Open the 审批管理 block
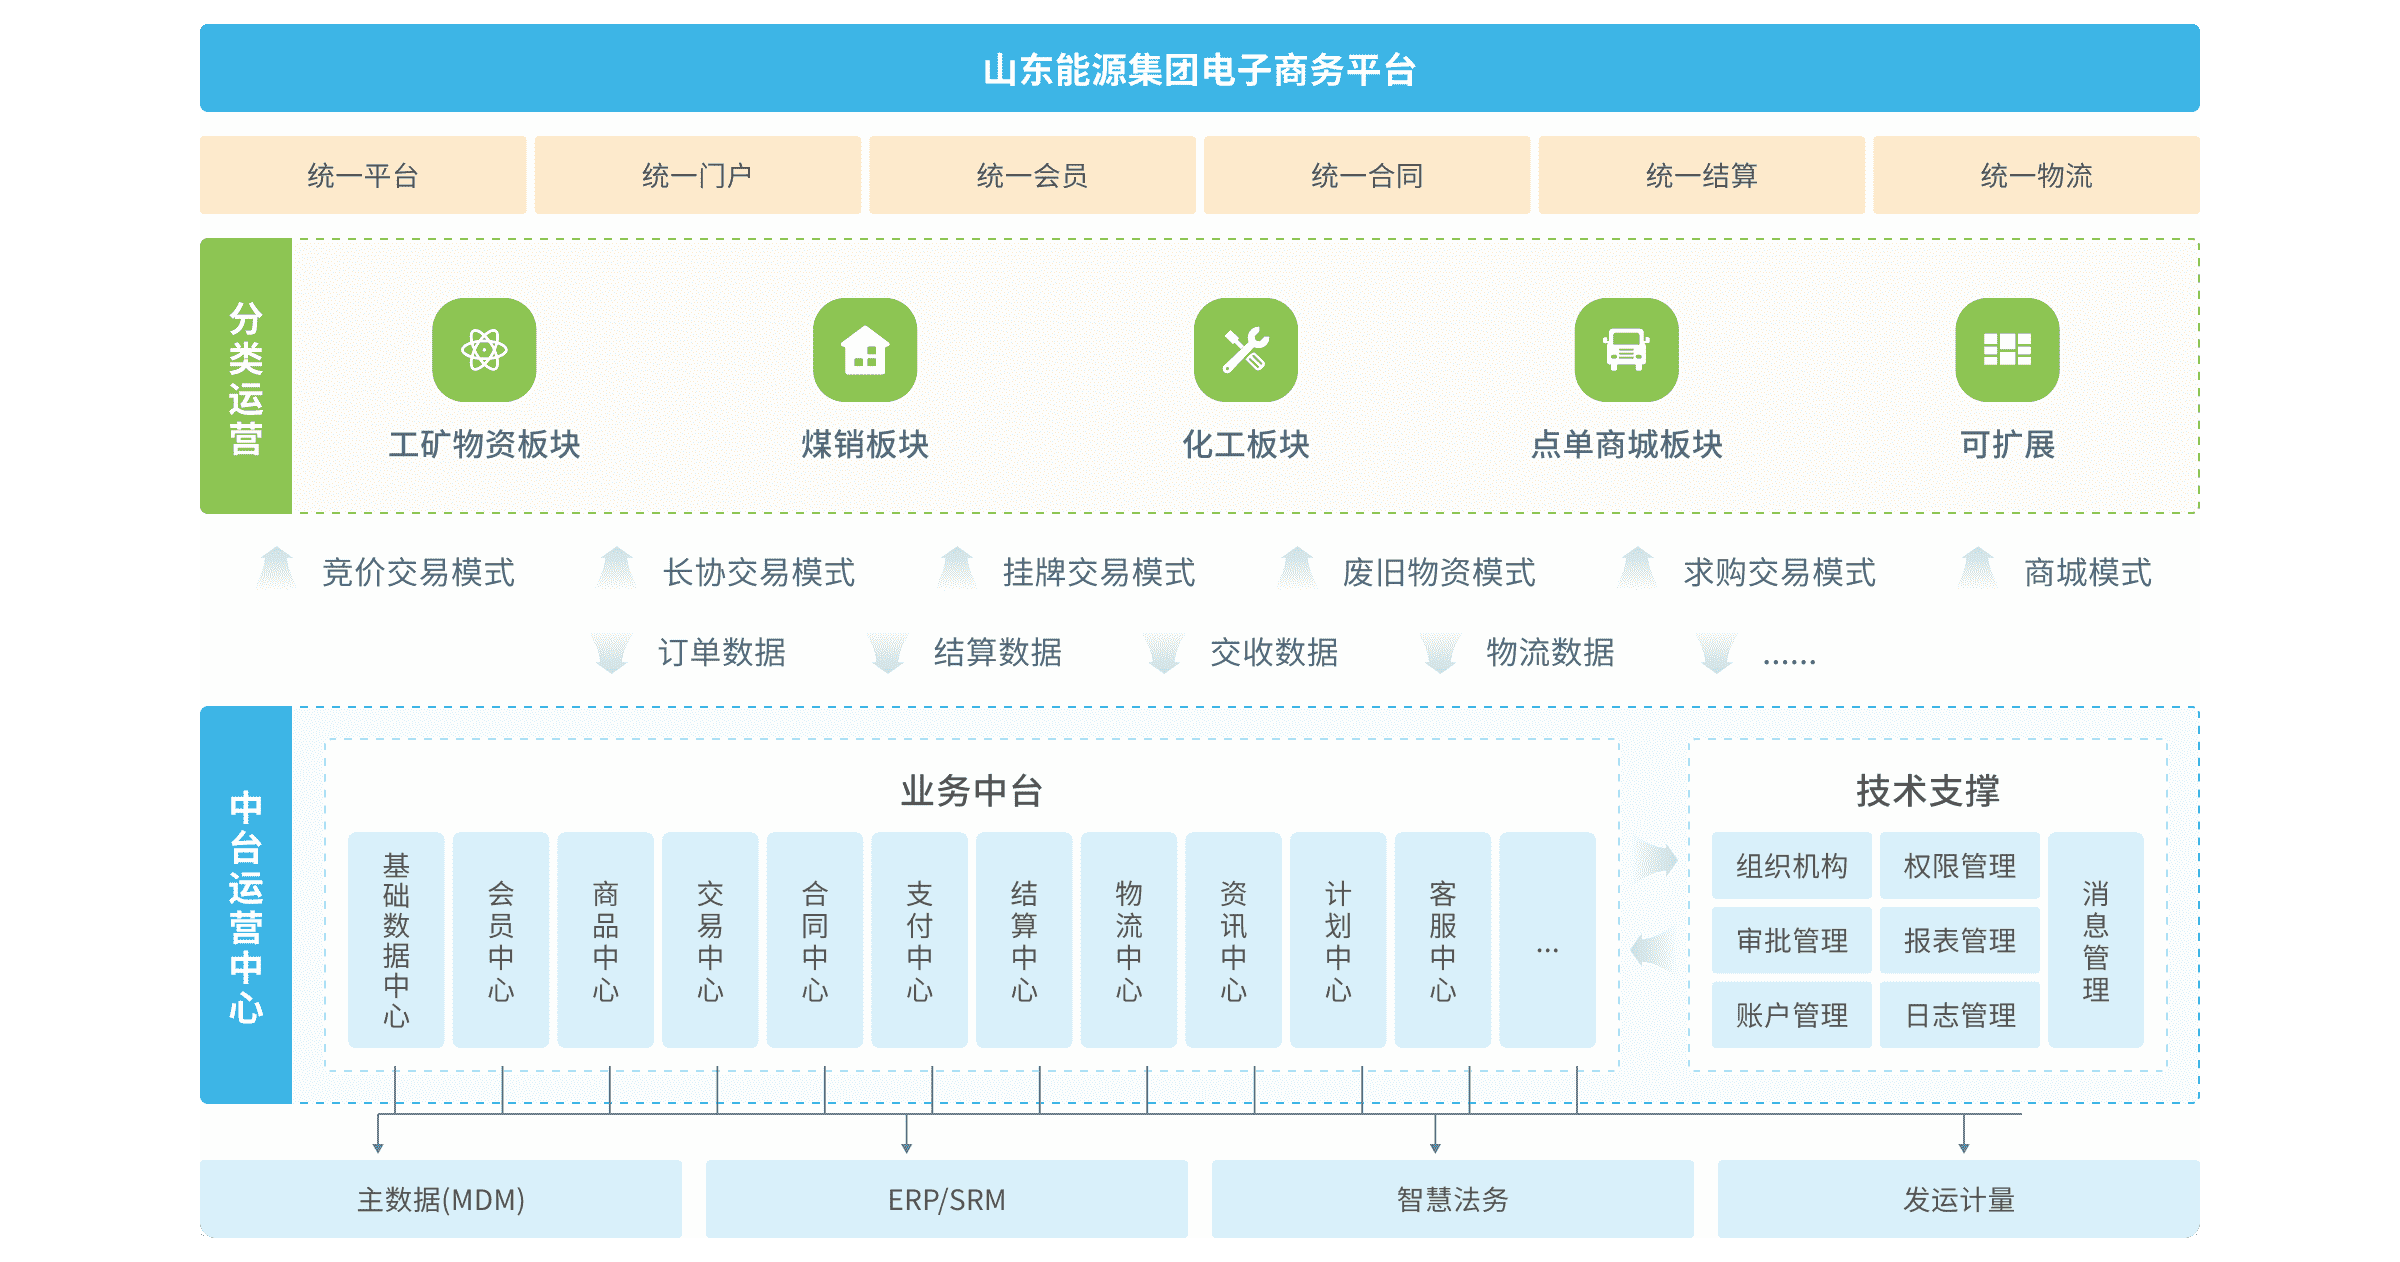This screenshot has height=1262, width=2400. [1791, 941]
